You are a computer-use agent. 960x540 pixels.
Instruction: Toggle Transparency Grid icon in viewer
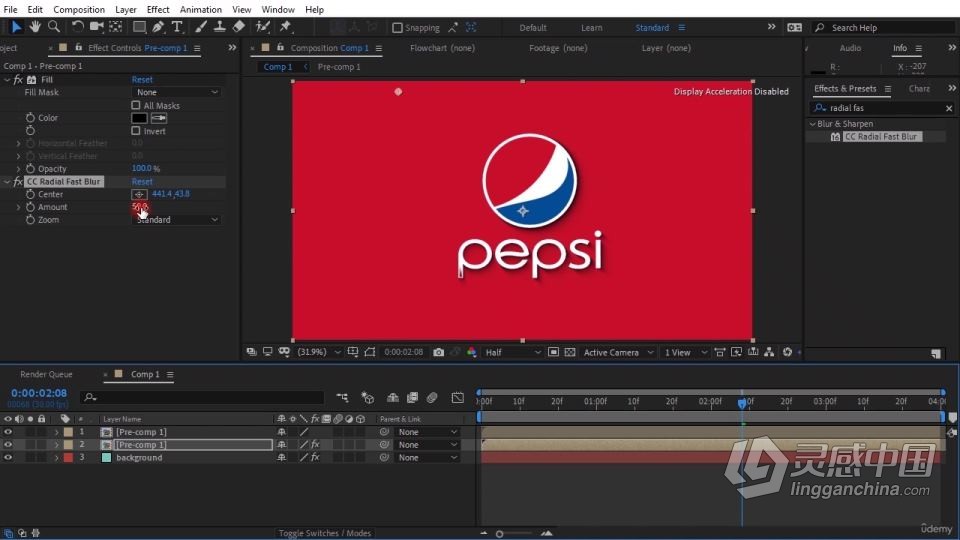coord(570,352)
